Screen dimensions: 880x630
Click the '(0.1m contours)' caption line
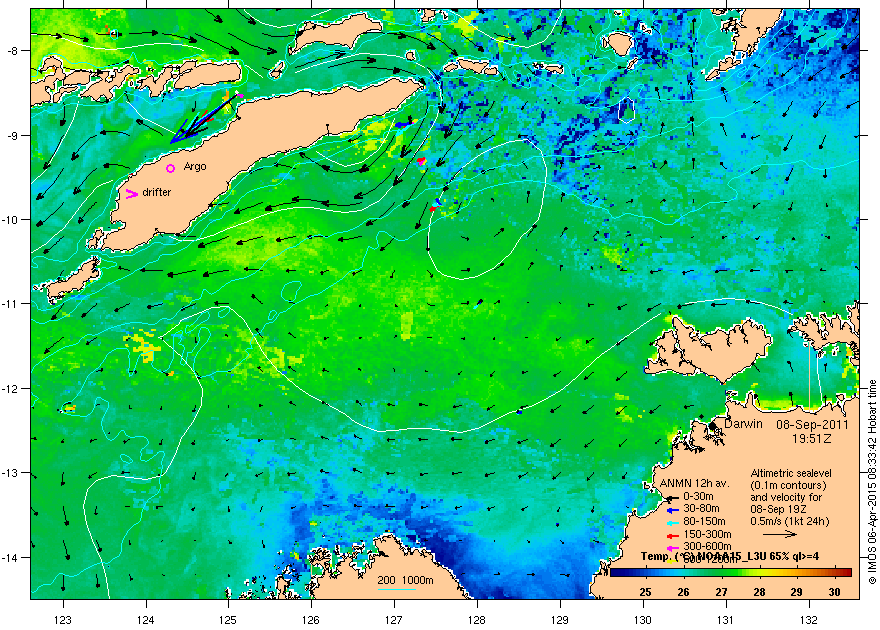(788, 485)
